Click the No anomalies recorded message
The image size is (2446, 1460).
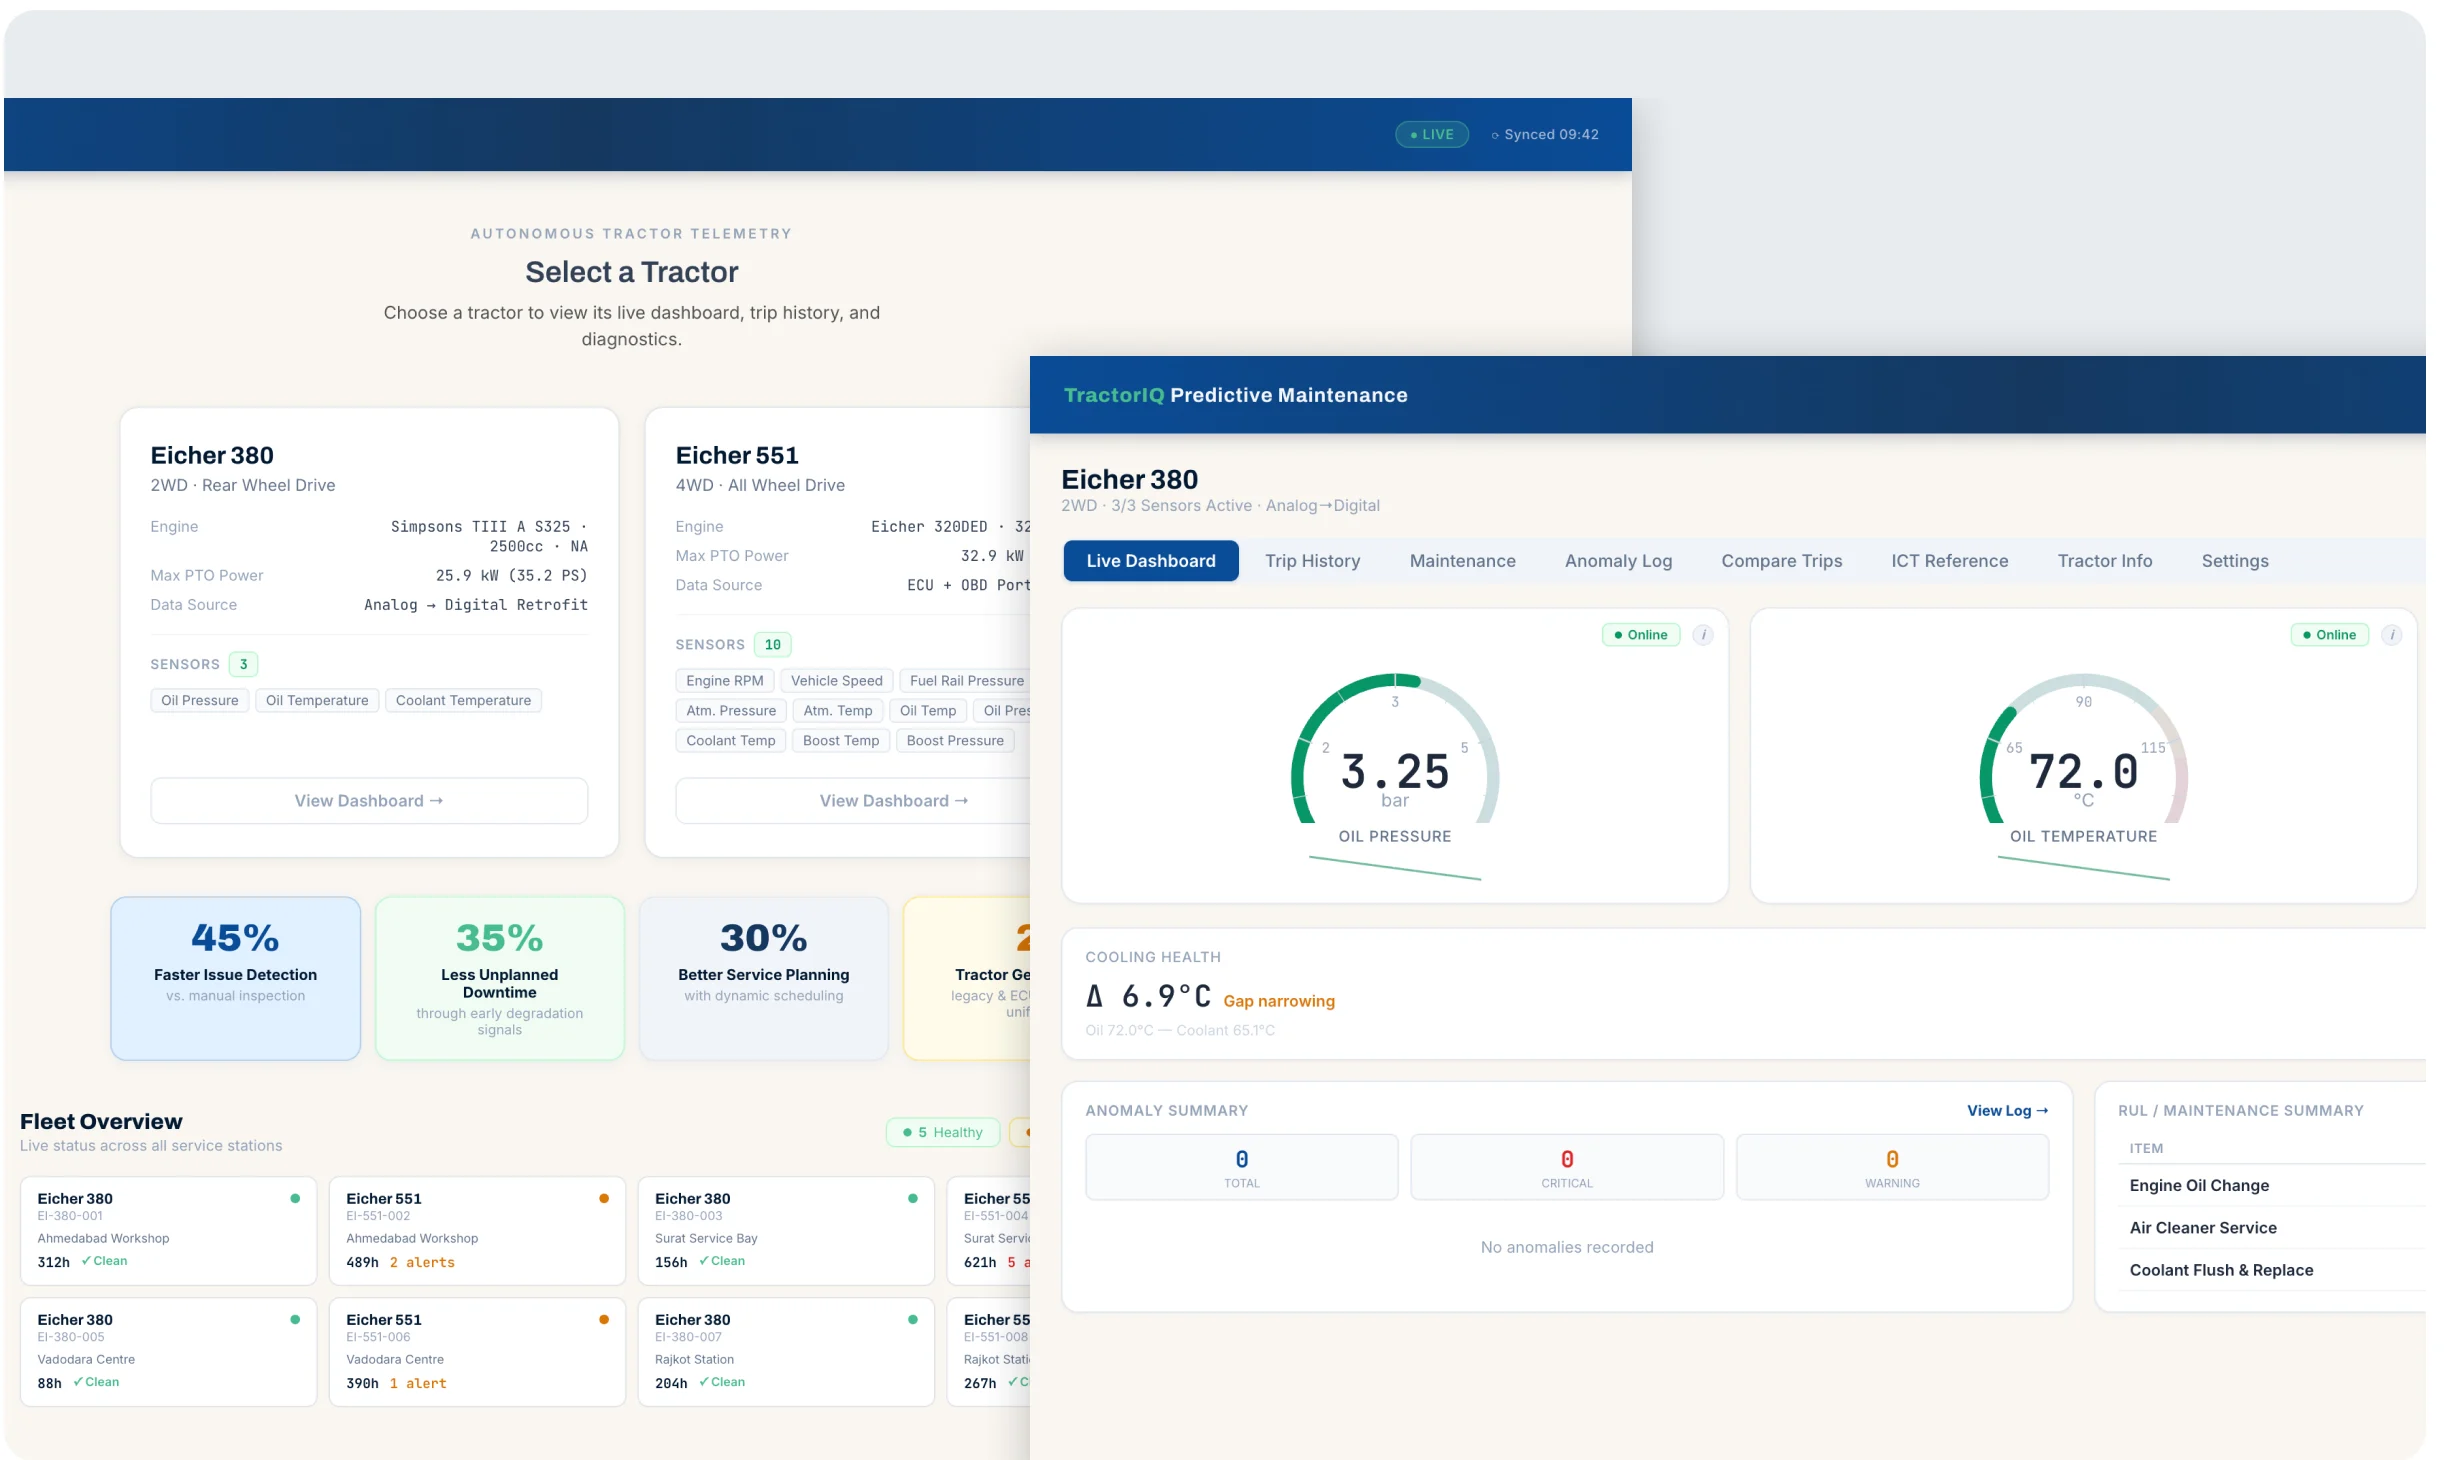(1567, 1248)
